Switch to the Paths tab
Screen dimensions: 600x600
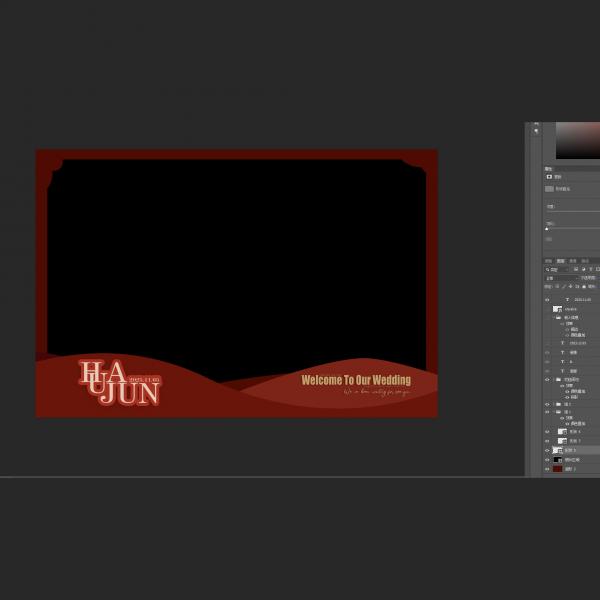[584, 261]
